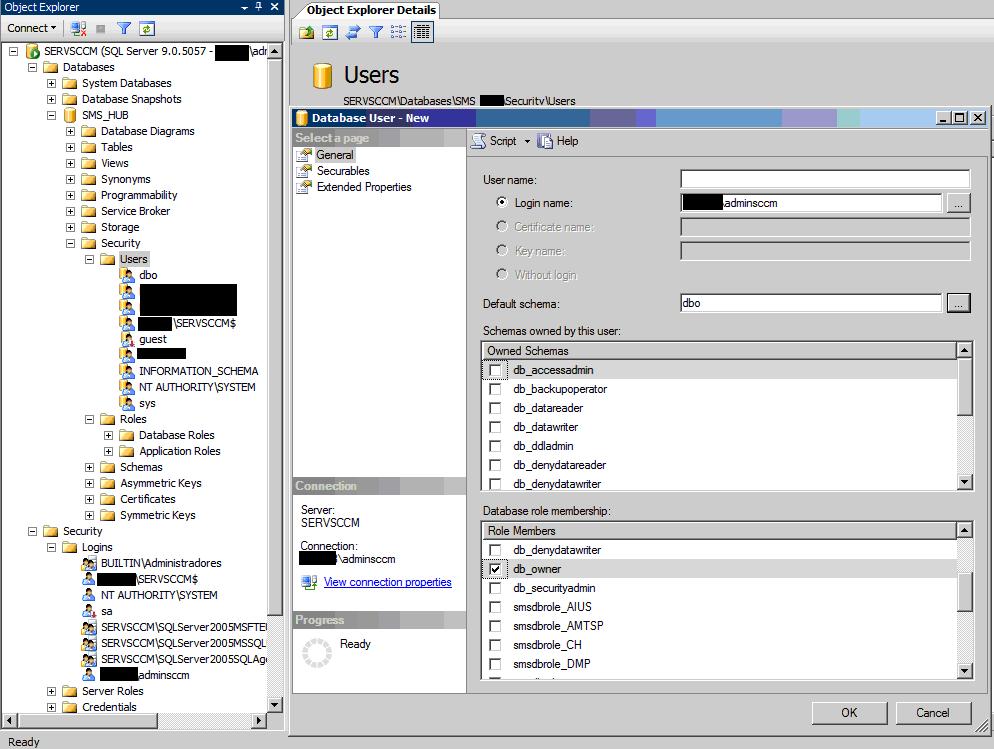Click the Up folder icon in Object Explorer Details
994x749 pixels.
pos(307,32)
